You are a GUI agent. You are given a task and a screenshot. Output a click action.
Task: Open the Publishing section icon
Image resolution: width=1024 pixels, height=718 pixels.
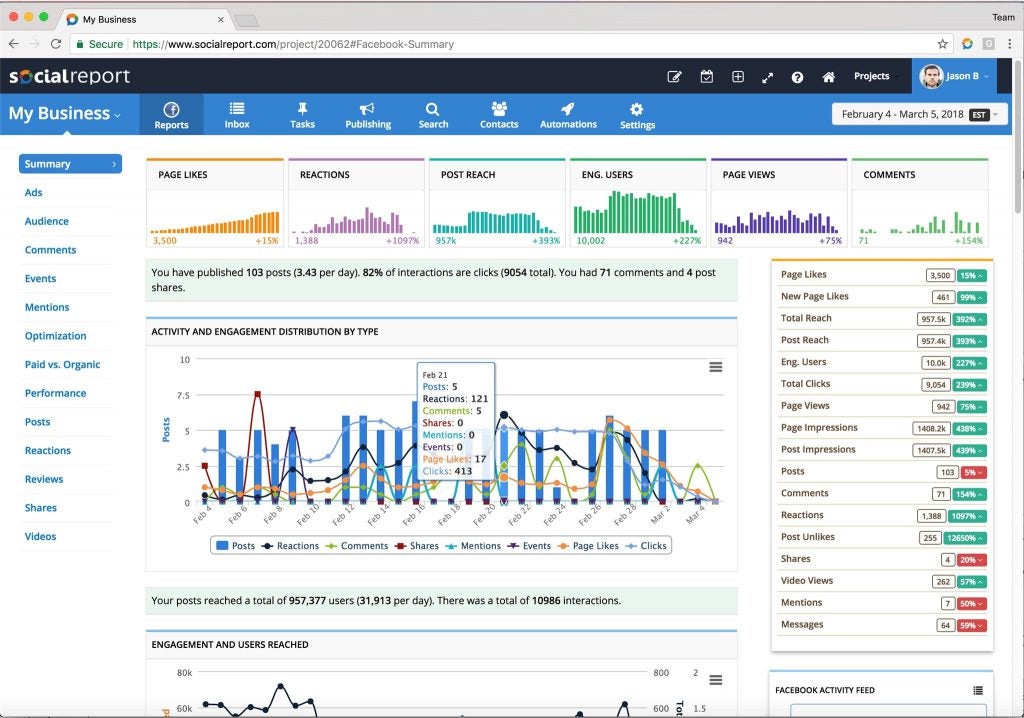[367, 113]
